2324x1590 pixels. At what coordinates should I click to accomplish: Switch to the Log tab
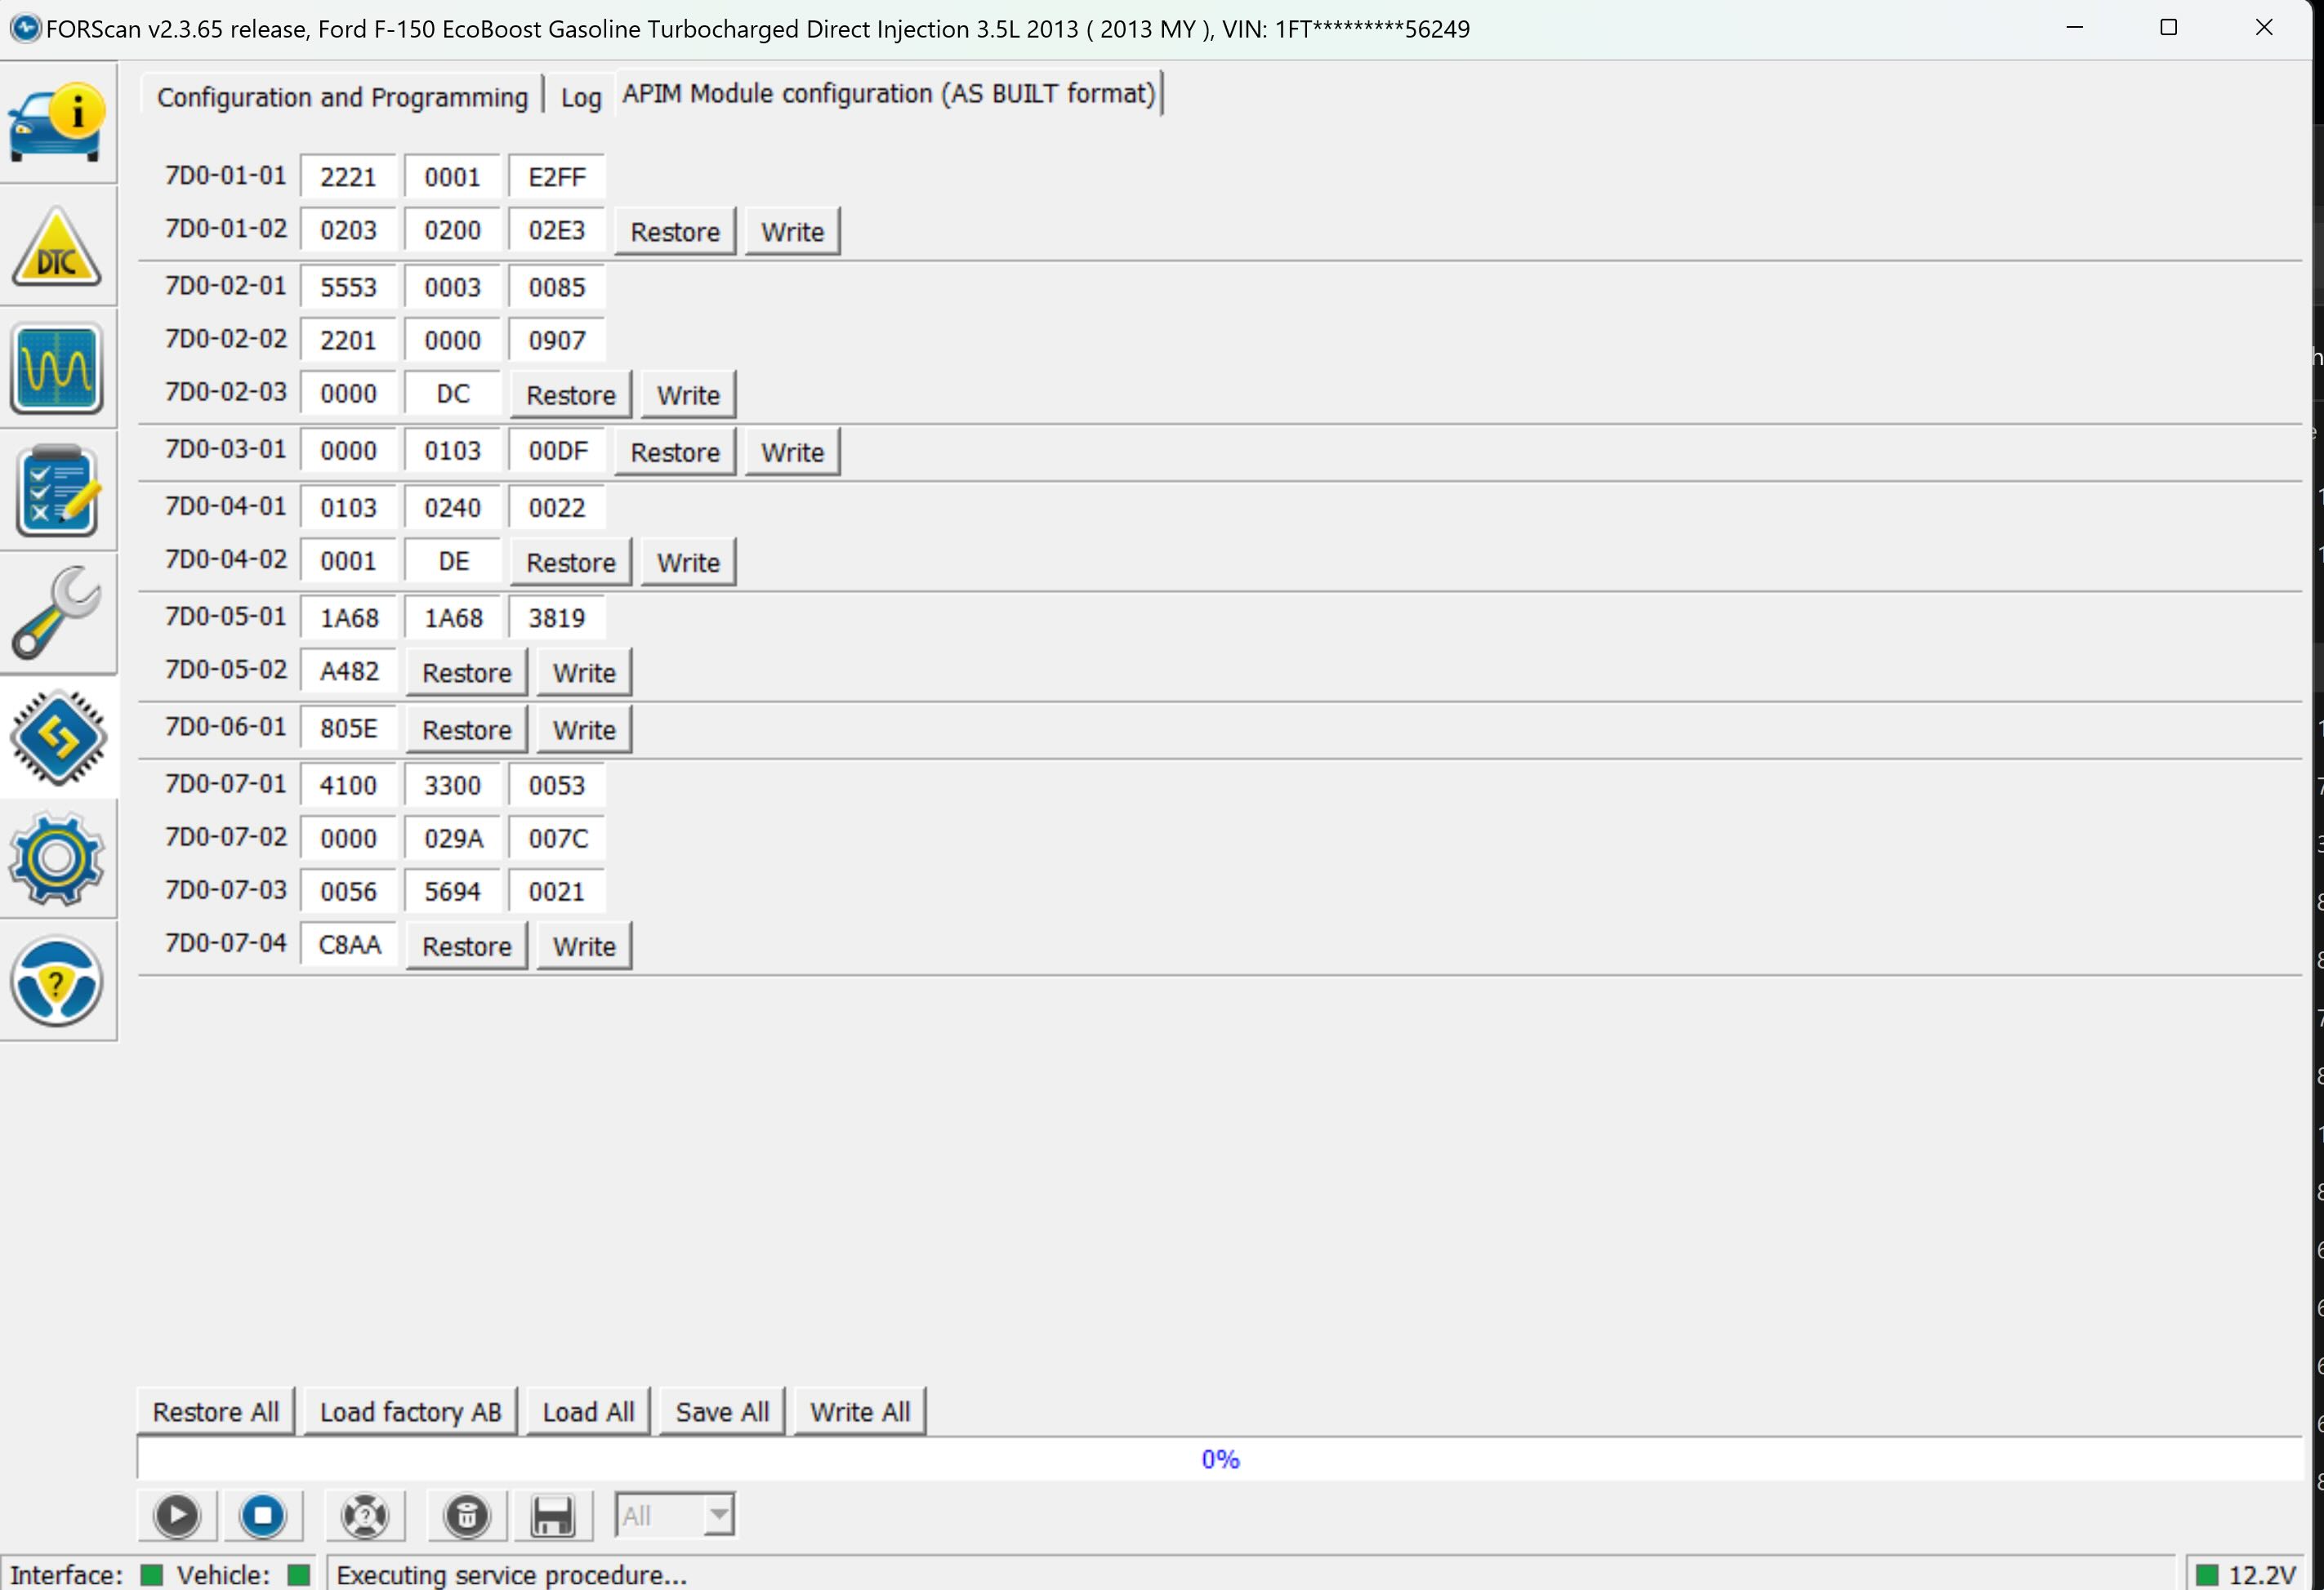point(580,97)
